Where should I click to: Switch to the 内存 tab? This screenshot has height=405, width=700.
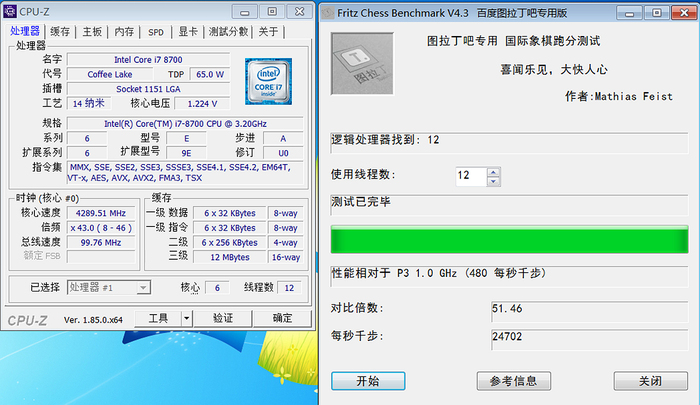[124, 32]
